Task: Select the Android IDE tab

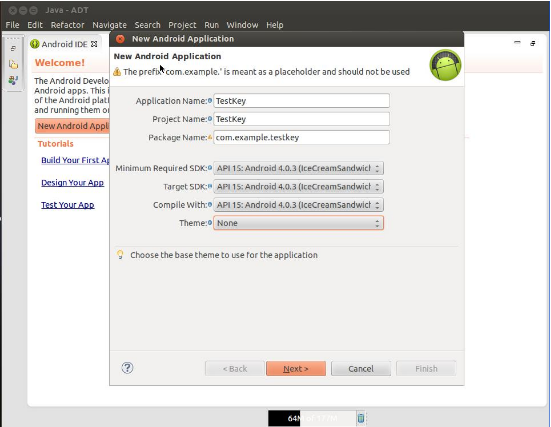Action: pyautogui.click(x=64, y=44)
